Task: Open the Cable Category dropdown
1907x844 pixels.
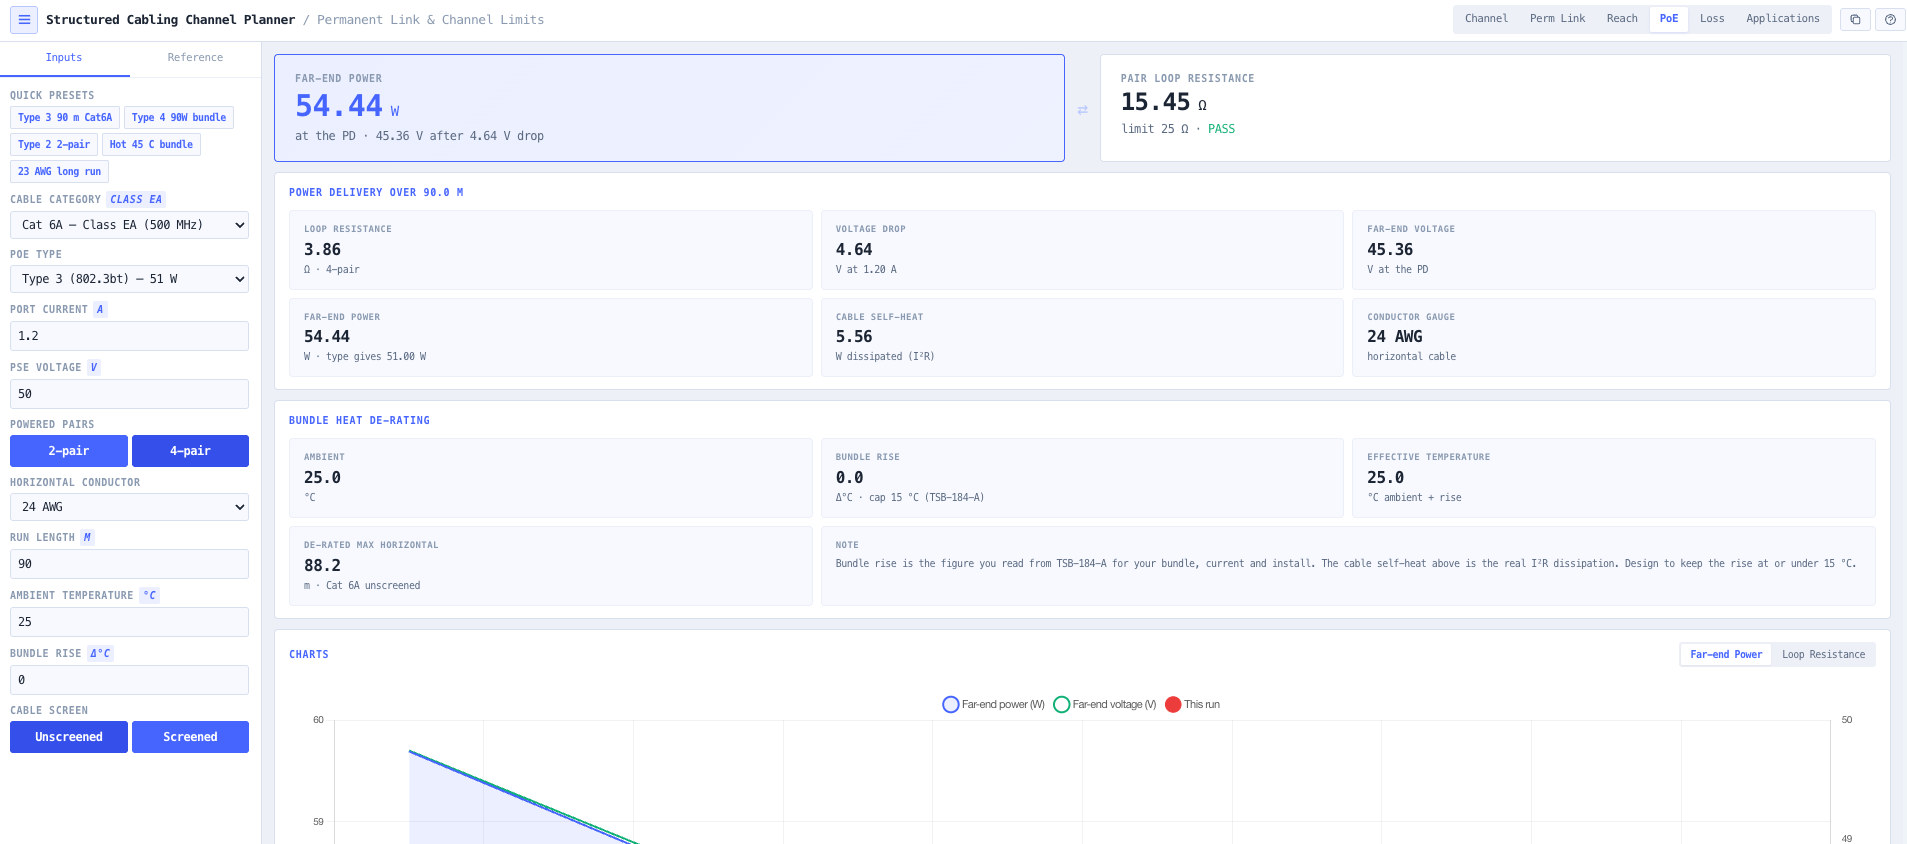Action: click(x=129, y=225)
